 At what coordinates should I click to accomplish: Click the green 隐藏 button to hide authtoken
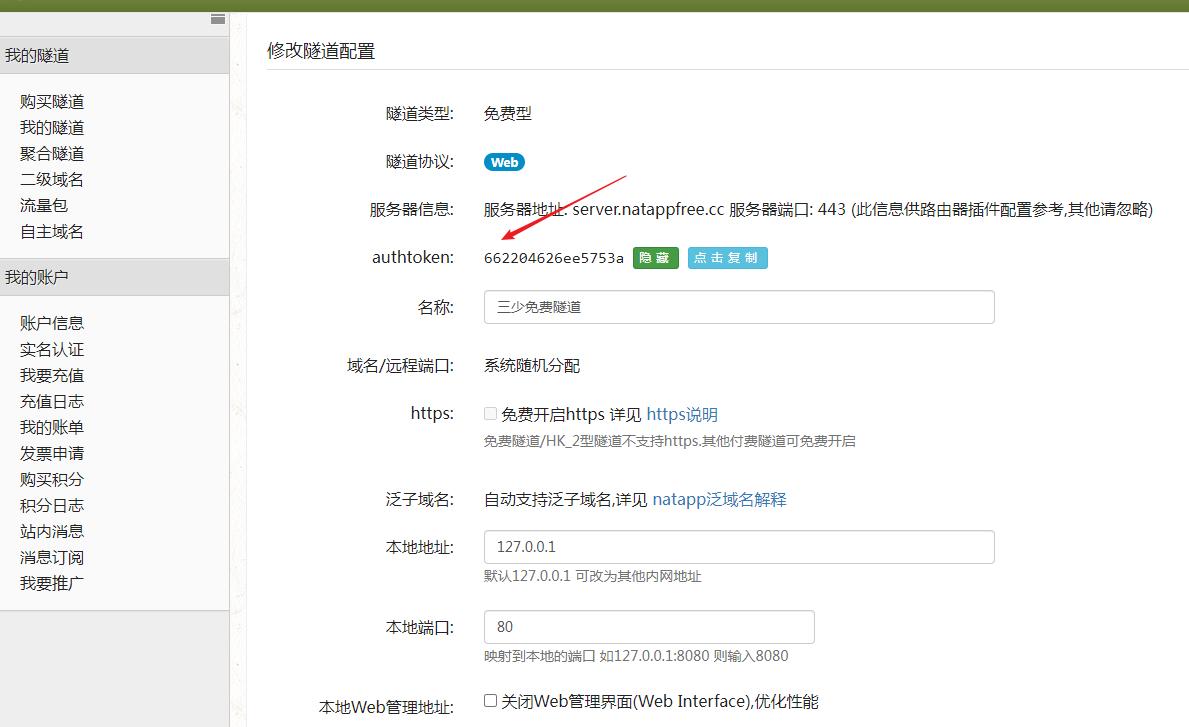(x=655, y=257)
